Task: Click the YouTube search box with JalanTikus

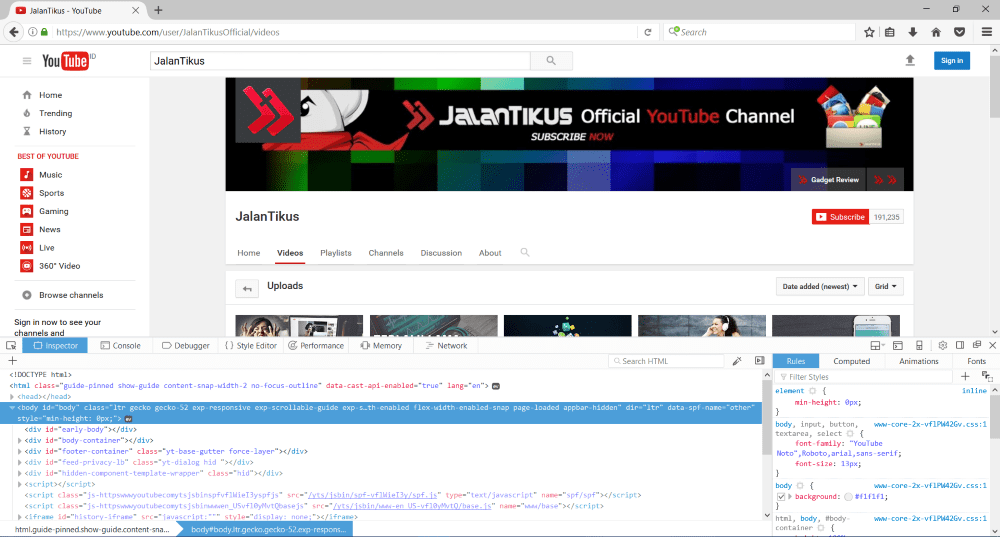Action: (x=341, y=61)
